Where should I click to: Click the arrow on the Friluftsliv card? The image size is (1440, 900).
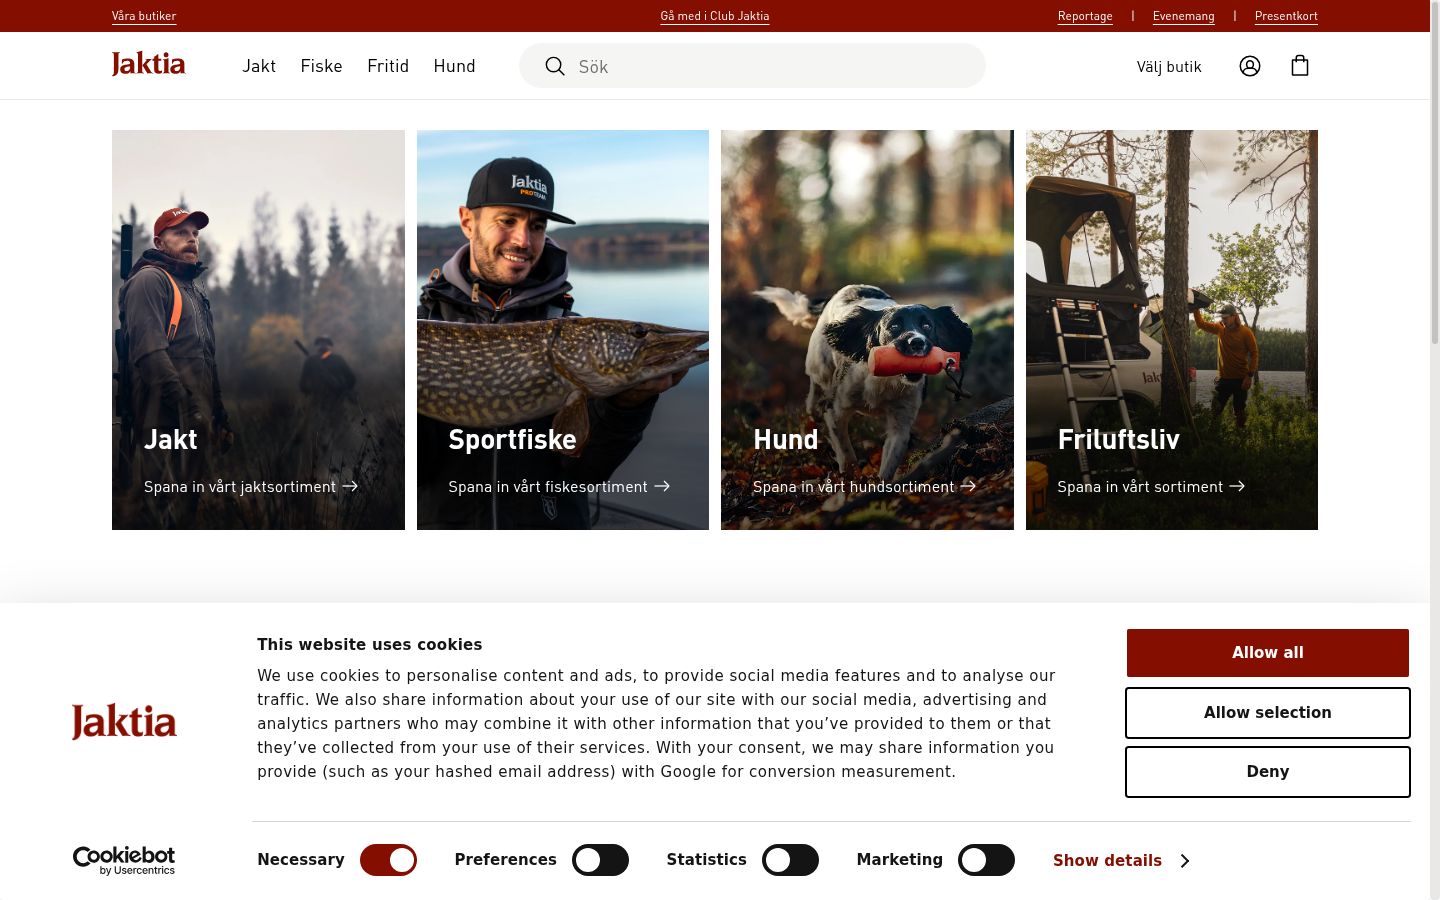pyautogui.click(x=1237, y=486)
